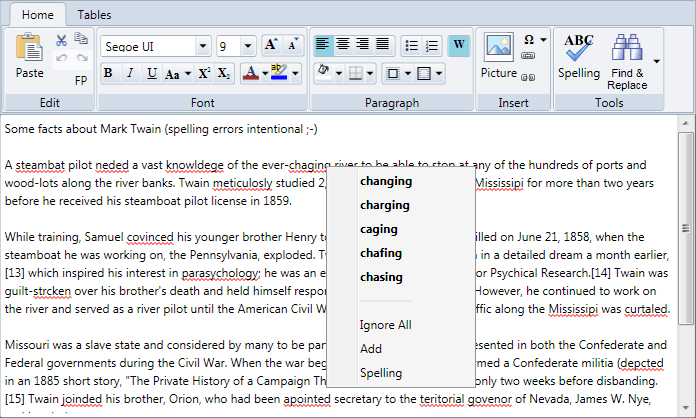Viewport: 696px width, 418px height.
Task: Click the font color red A icon
Action: [251, 73]
